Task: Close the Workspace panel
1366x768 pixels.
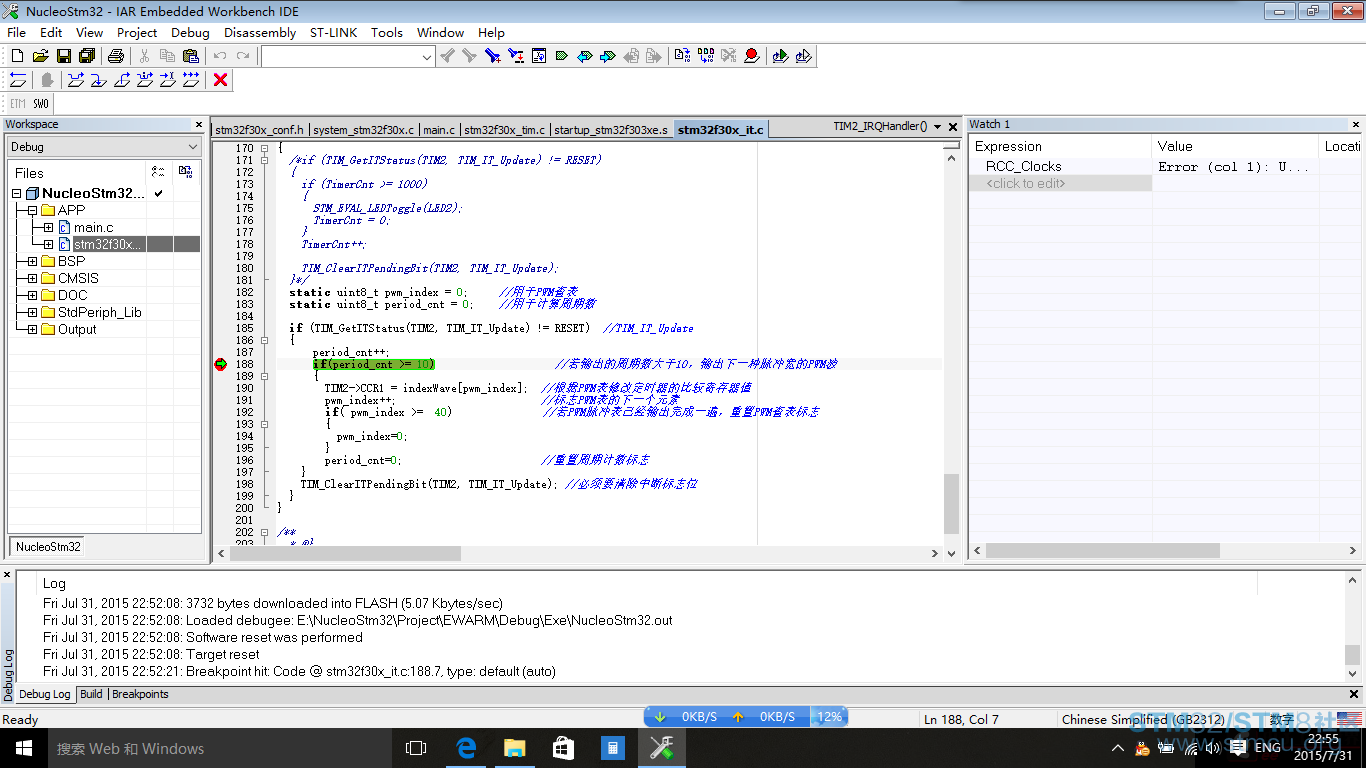Action: click(x=198, y=124)
